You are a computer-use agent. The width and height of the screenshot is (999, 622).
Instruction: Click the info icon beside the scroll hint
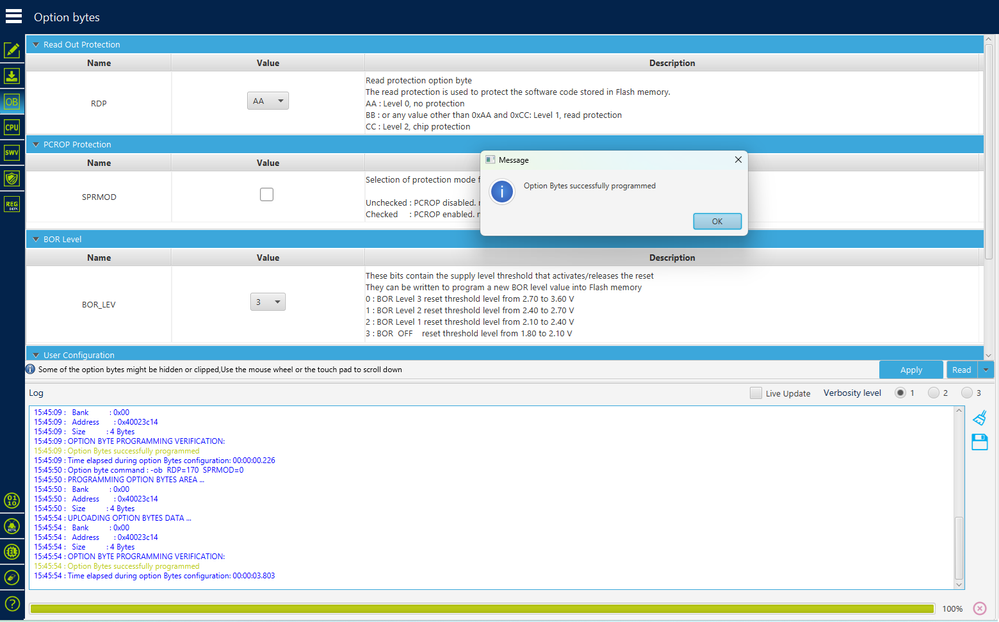pyautogui.click(x=30, y=369)
